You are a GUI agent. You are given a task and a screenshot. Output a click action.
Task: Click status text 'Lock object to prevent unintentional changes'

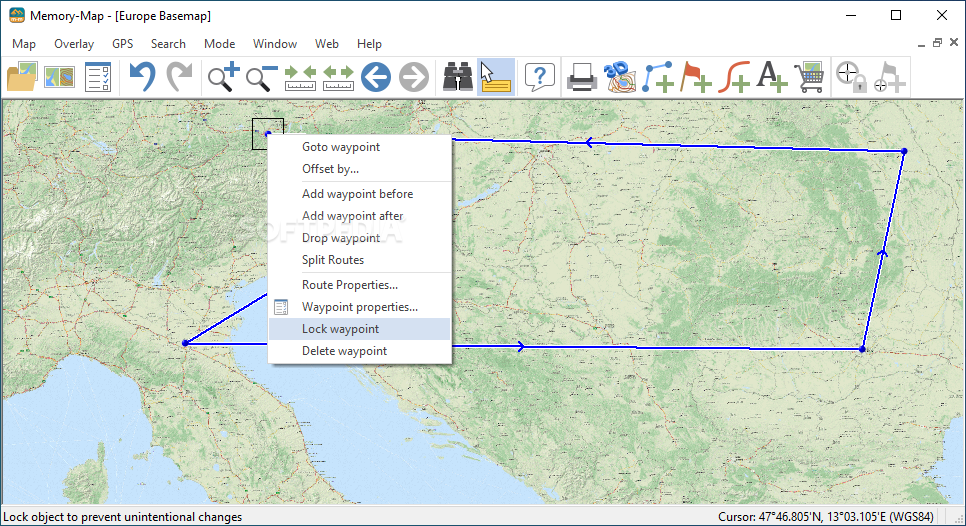pyautogui.click(x=123, y=517)
